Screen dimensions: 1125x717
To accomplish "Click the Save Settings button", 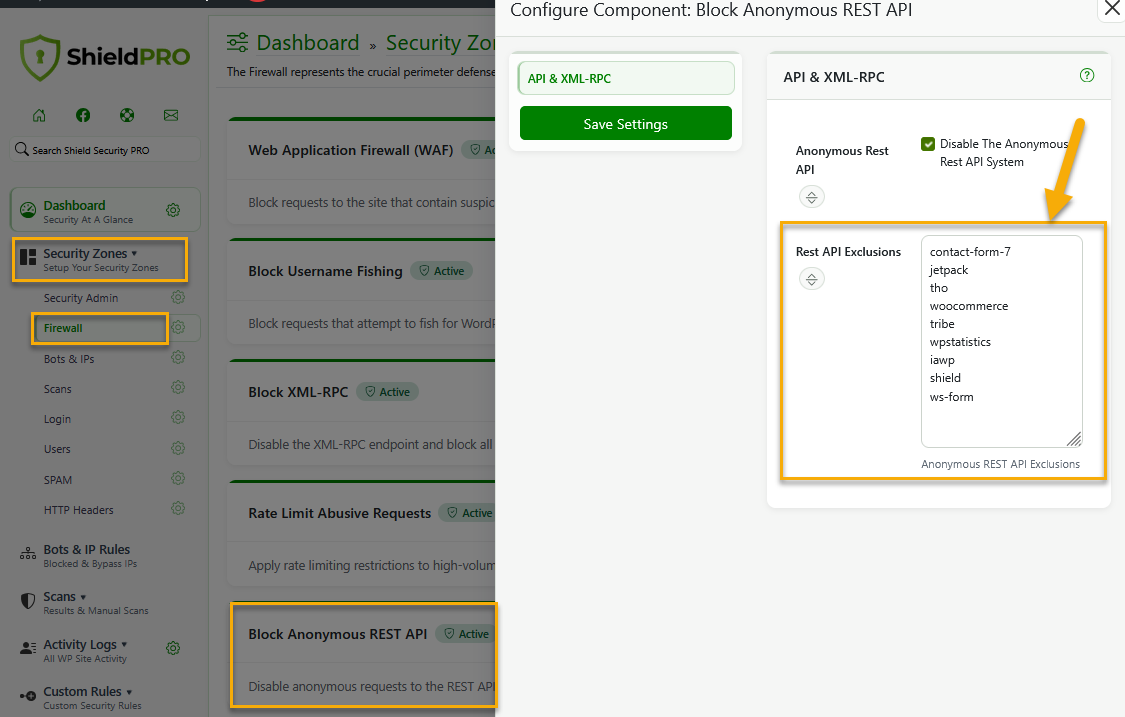I will [626, 123].
